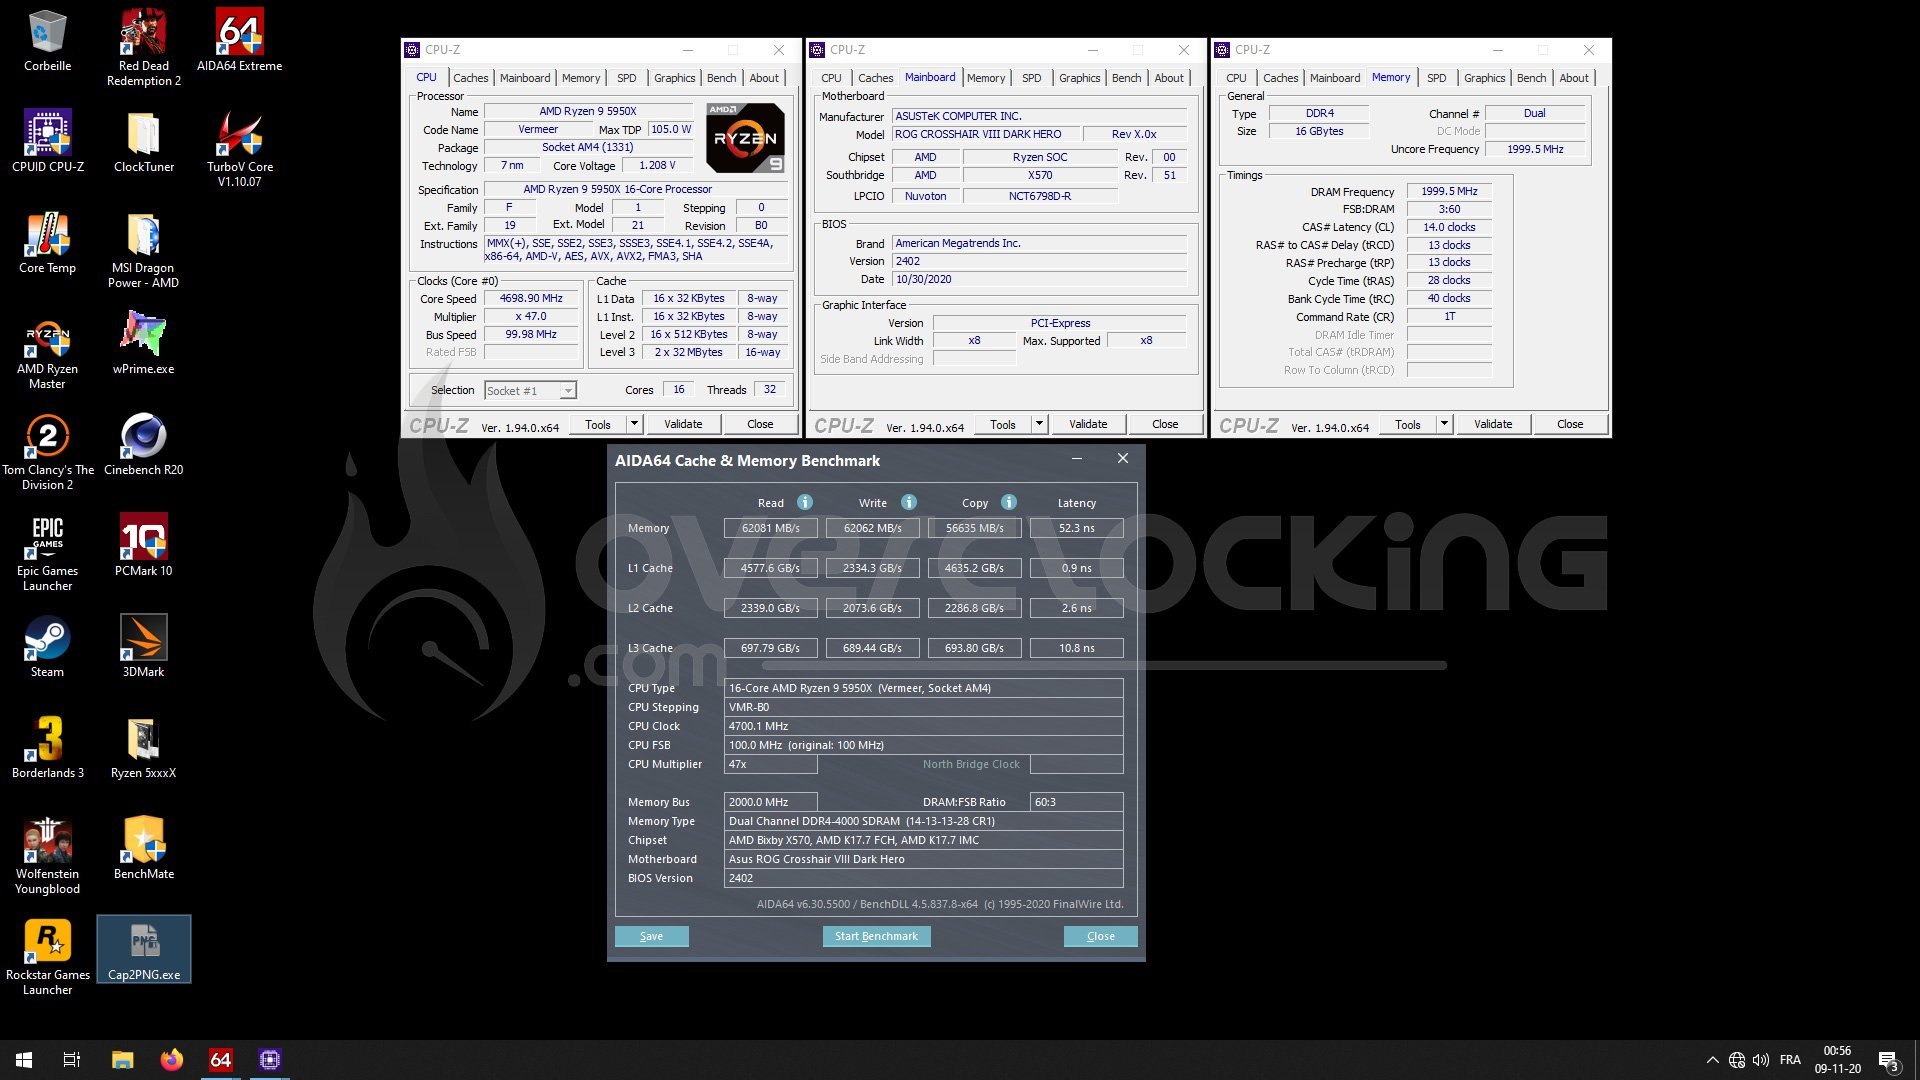Open Epic Games Launcher shortcut
This screenshot has width=1920, height=1080.
pyautogui.click(x=47, y=553)
